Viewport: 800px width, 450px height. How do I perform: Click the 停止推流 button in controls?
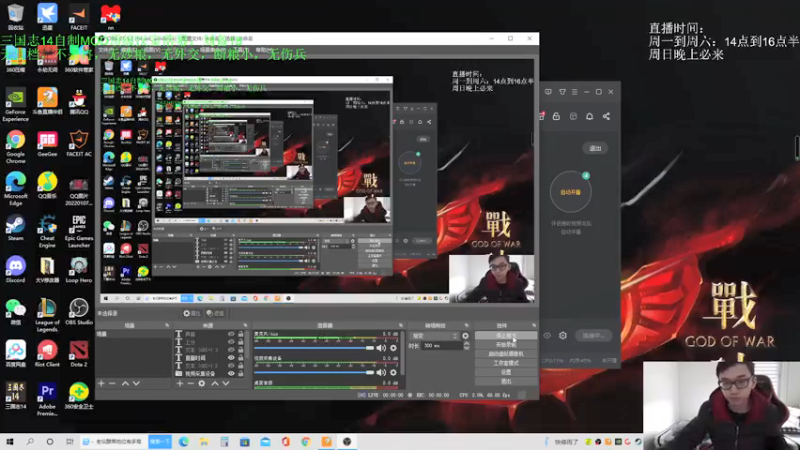pos(506,336)
